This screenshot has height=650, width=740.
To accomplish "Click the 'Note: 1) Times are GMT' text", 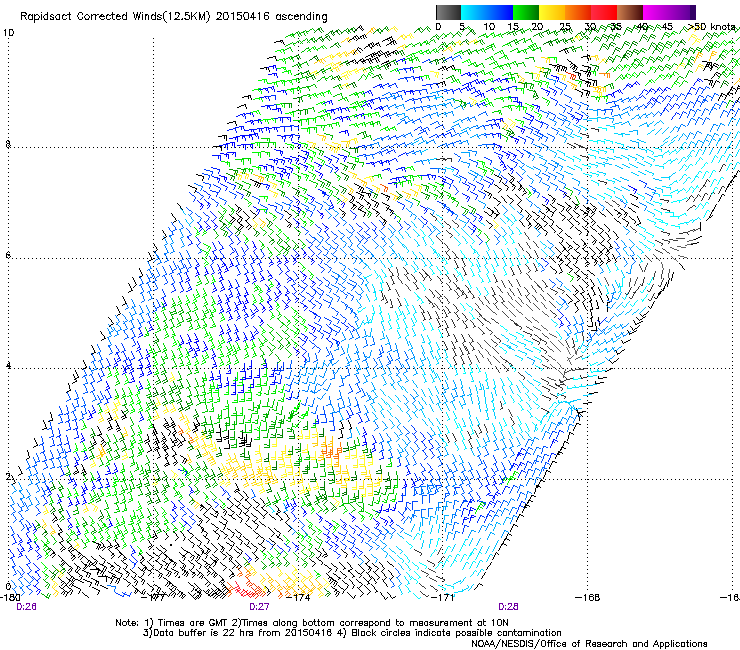I will [173, 623].
